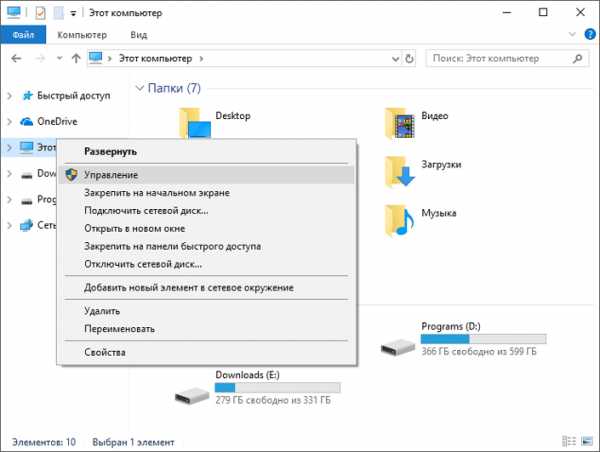The image size is (600, 452).
Task: Choose Свойства in the context menu
Action: [x=207, y=352]
